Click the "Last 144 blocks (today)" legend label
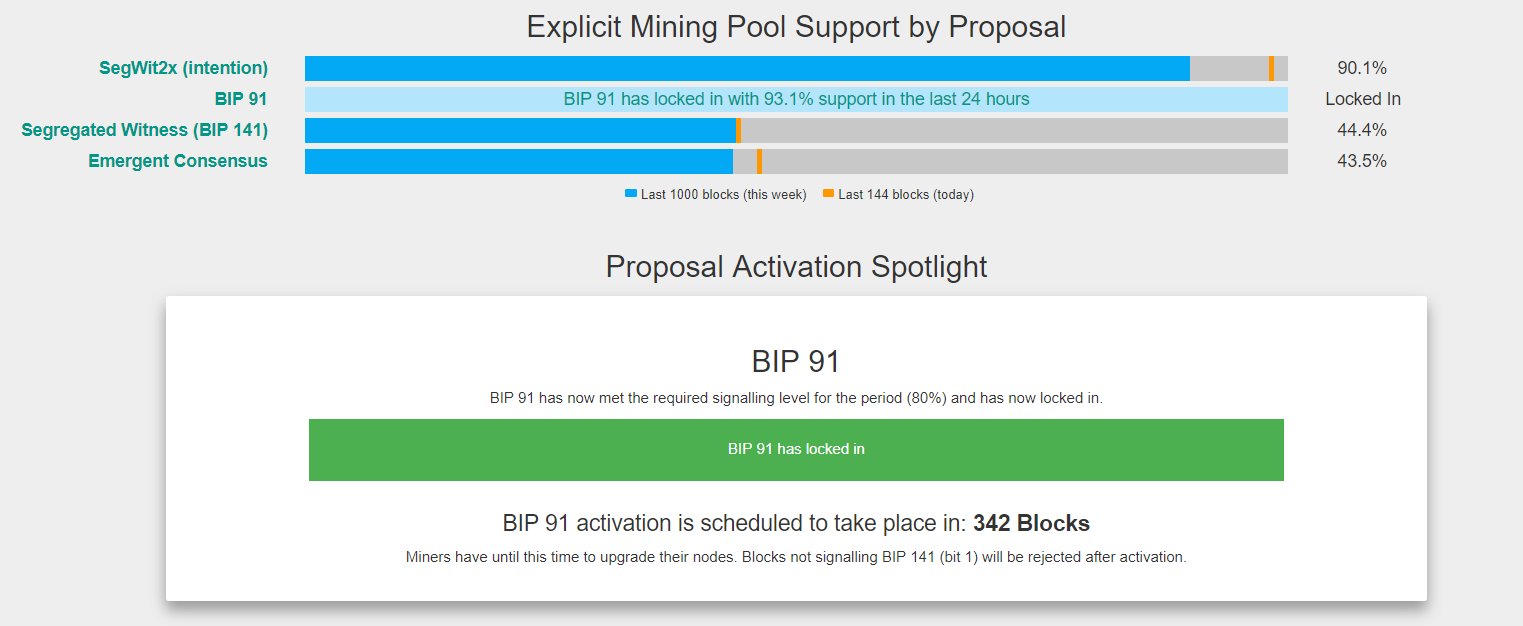1523x626 pixels. tap(905, 194)
